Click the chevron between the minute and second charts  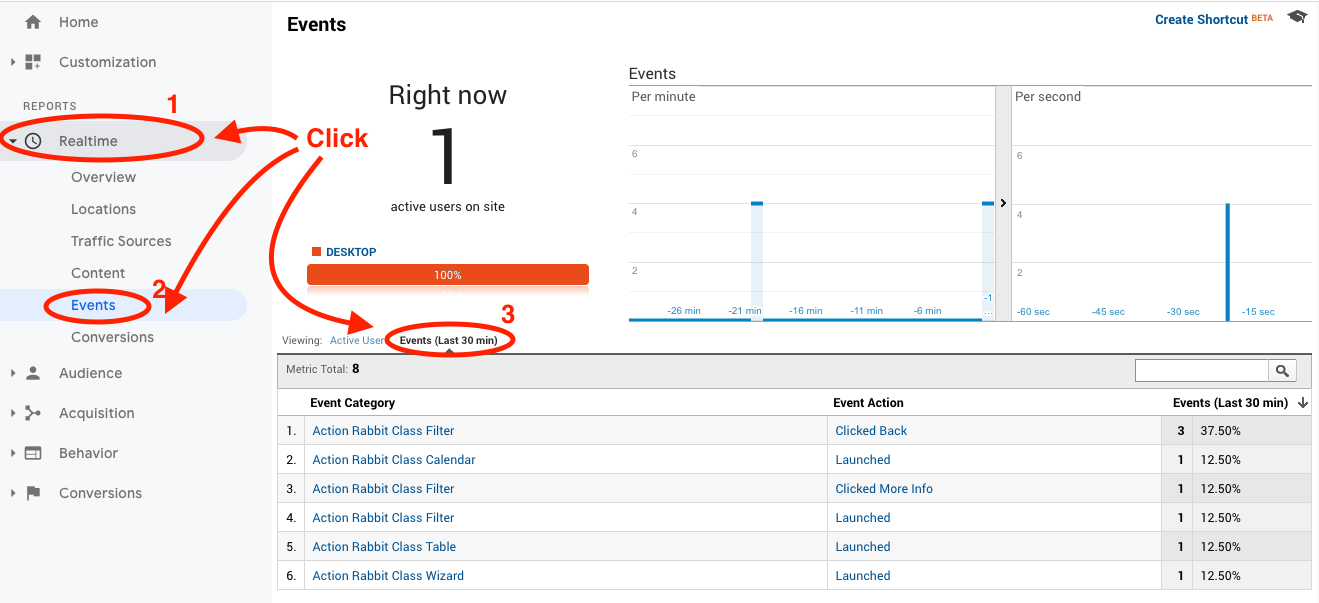(x=1003, y=203)
